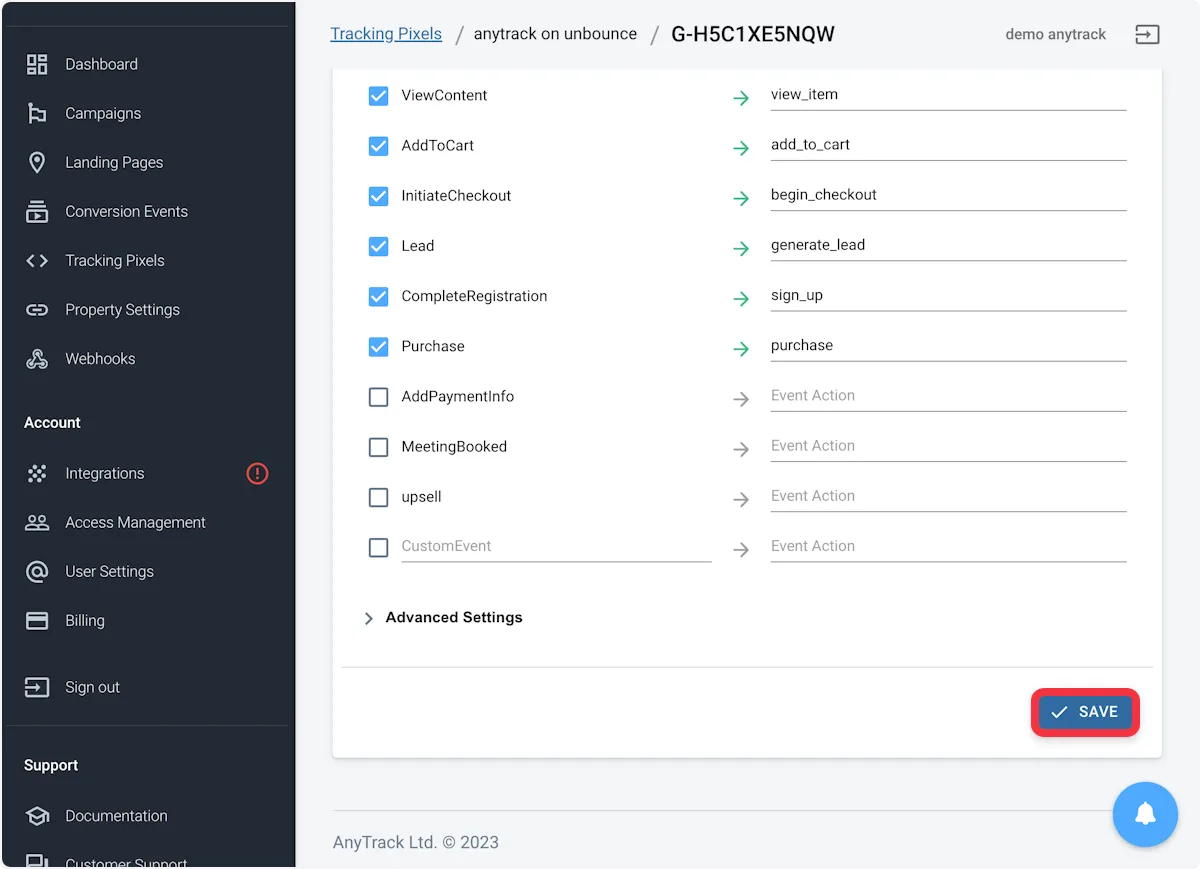Enable the CustomEvent checkbox
Screen dimensions: 1200x869
(x=378, y=547)
